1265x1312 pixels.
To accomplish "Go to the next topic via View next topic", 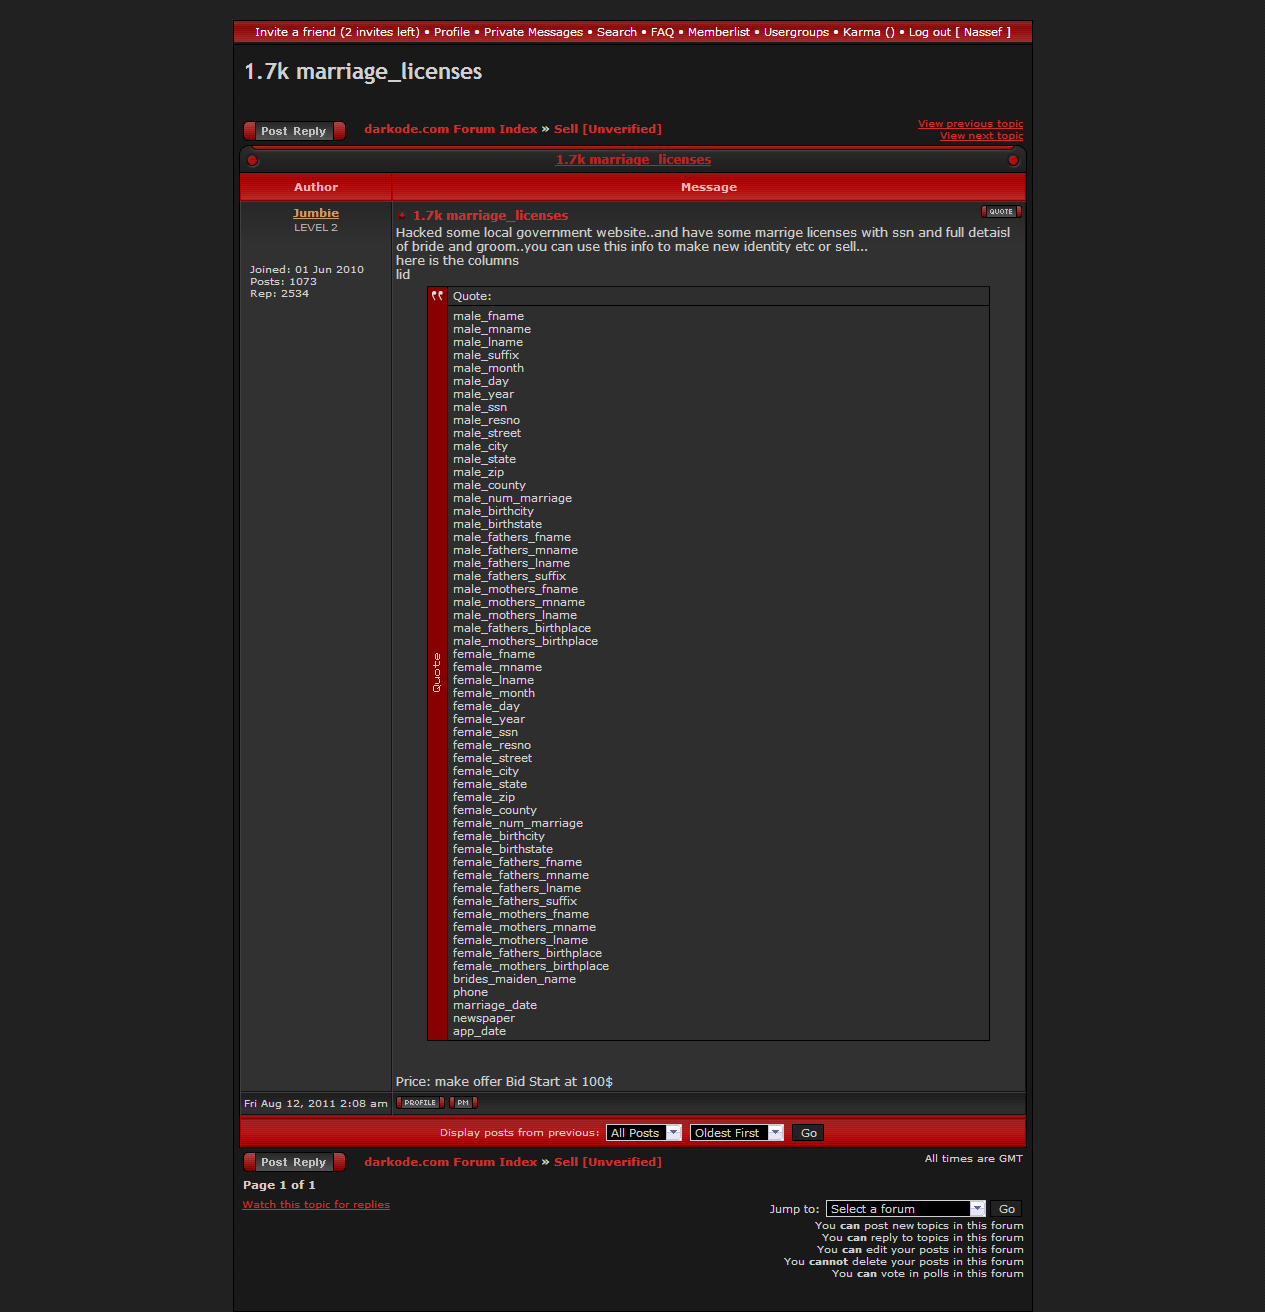I will coord(981,136).
